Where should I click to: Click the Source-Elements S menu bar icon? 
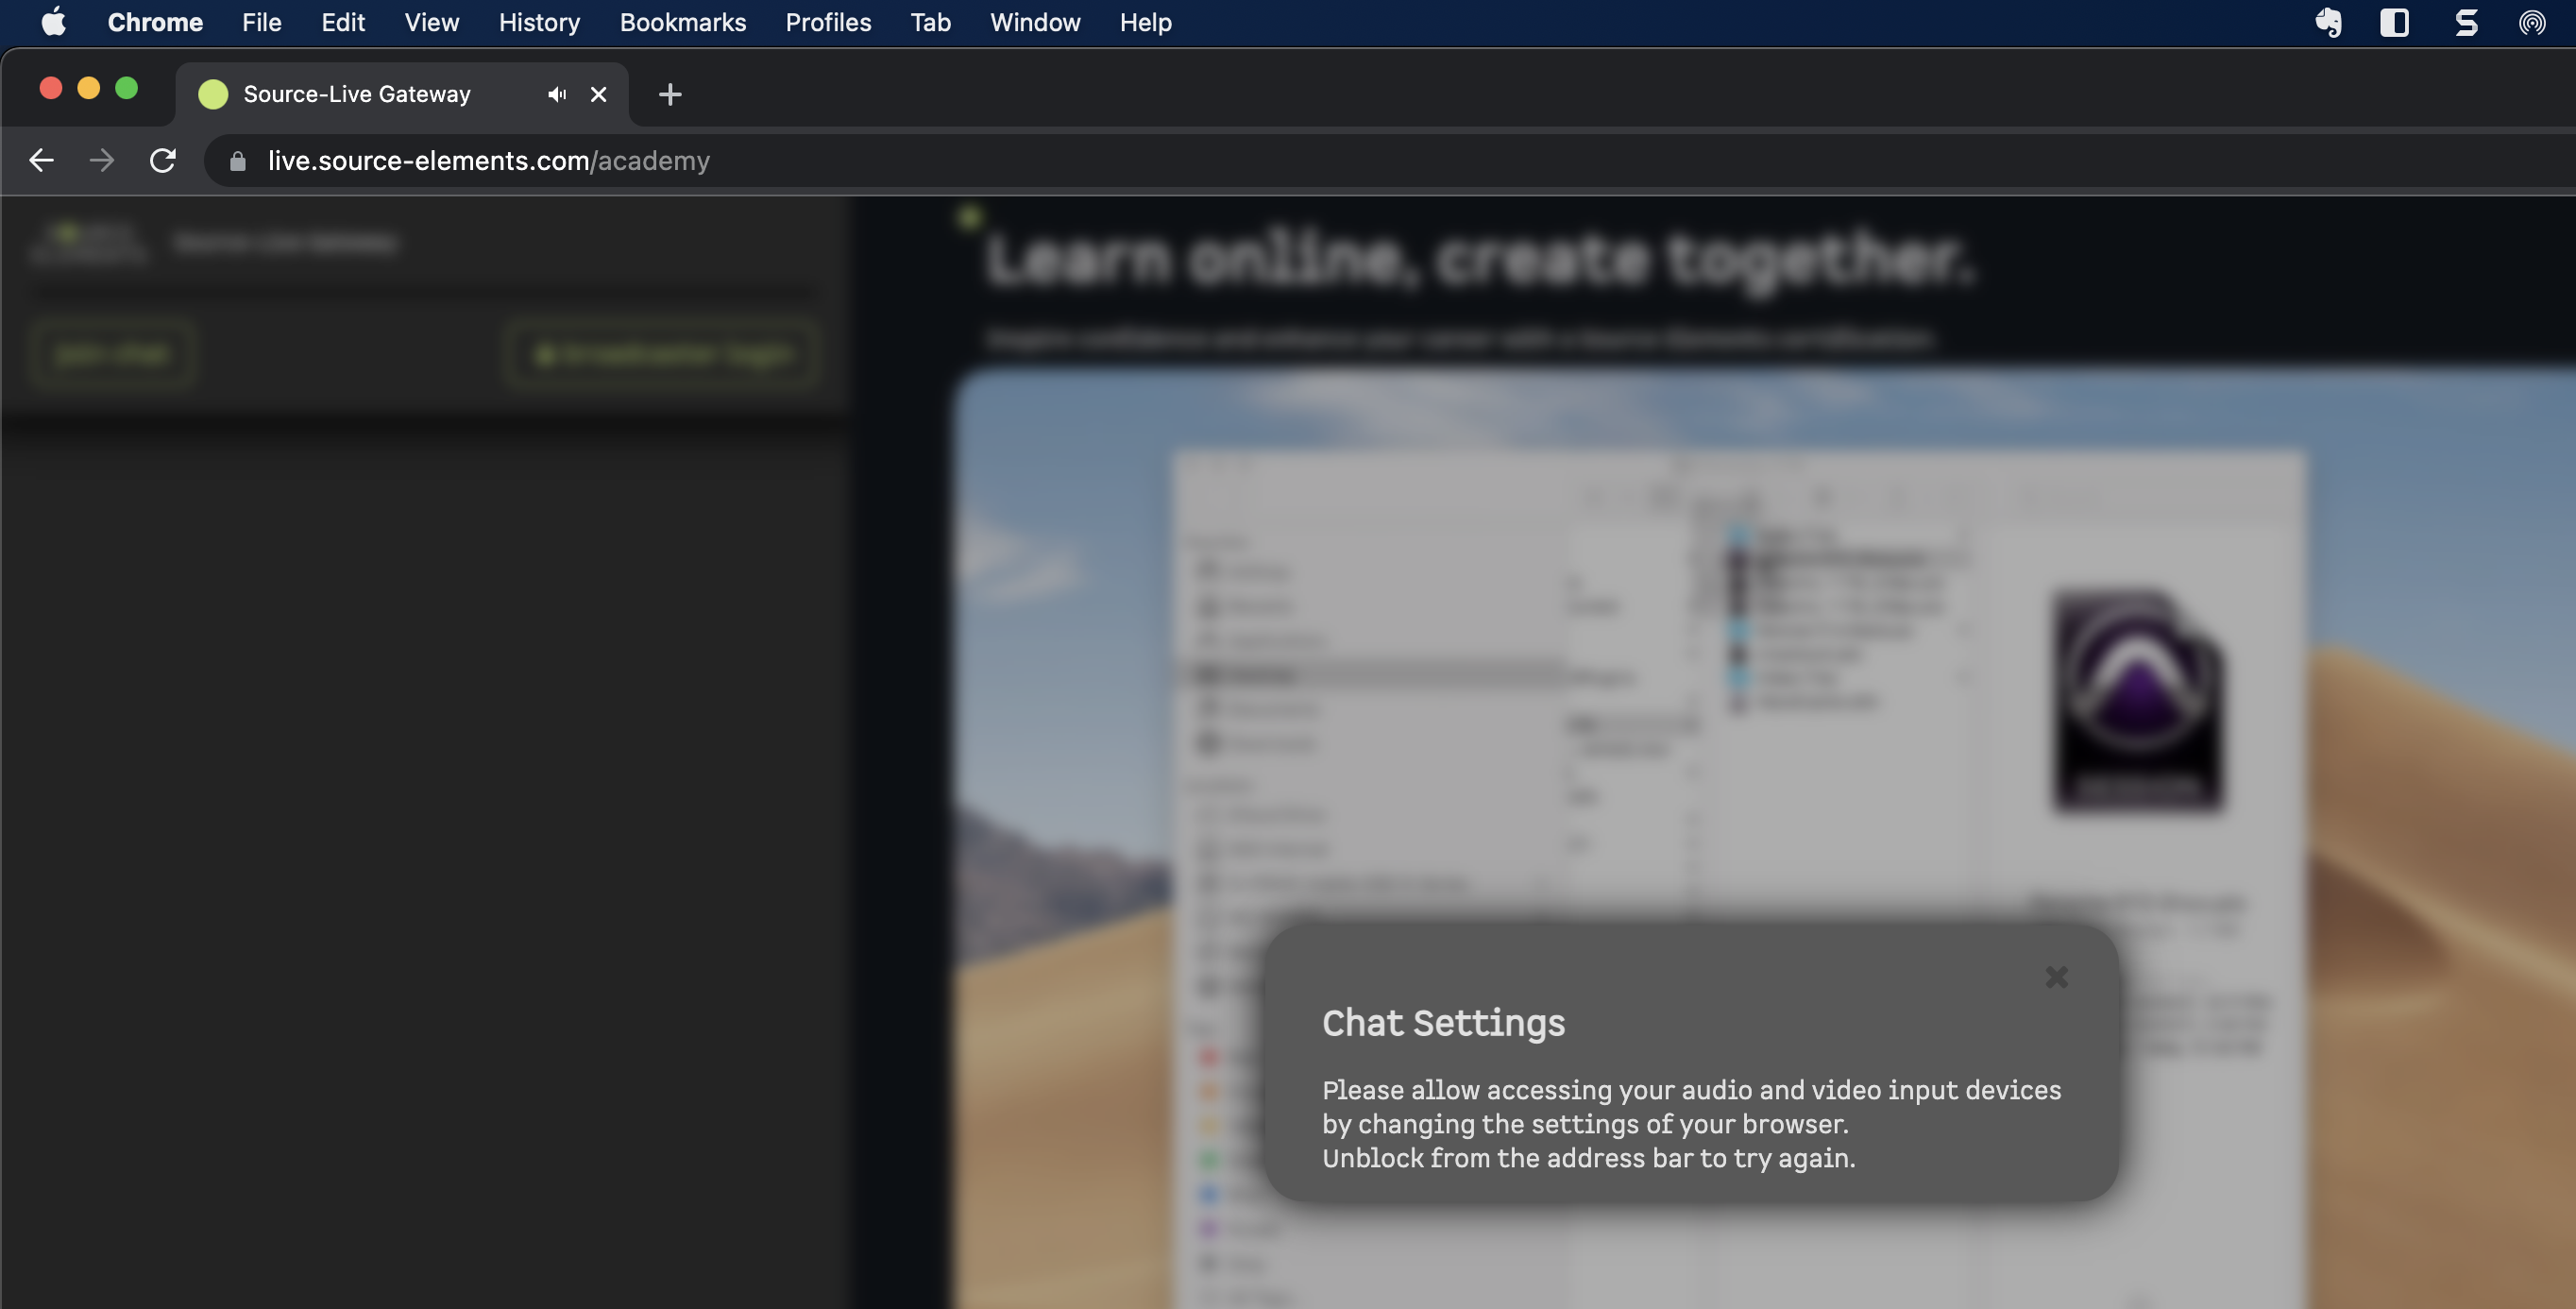(2466, 22)
